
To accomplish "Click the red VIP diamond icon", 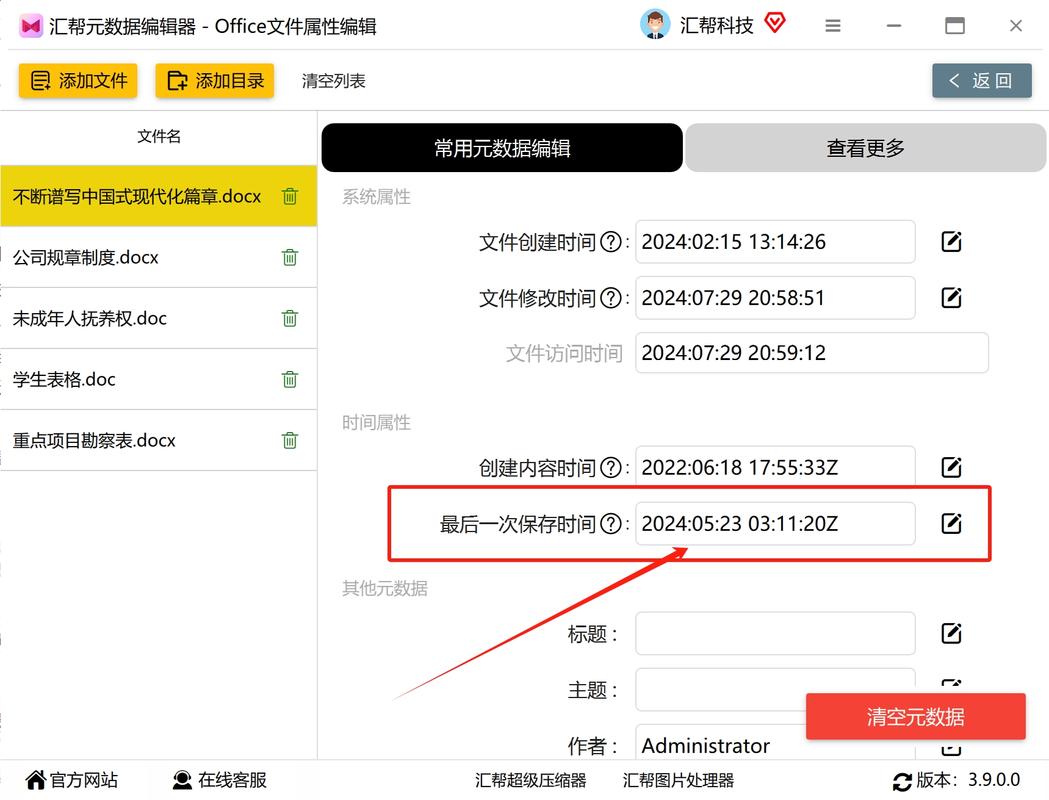I will (x=775, y=23).
